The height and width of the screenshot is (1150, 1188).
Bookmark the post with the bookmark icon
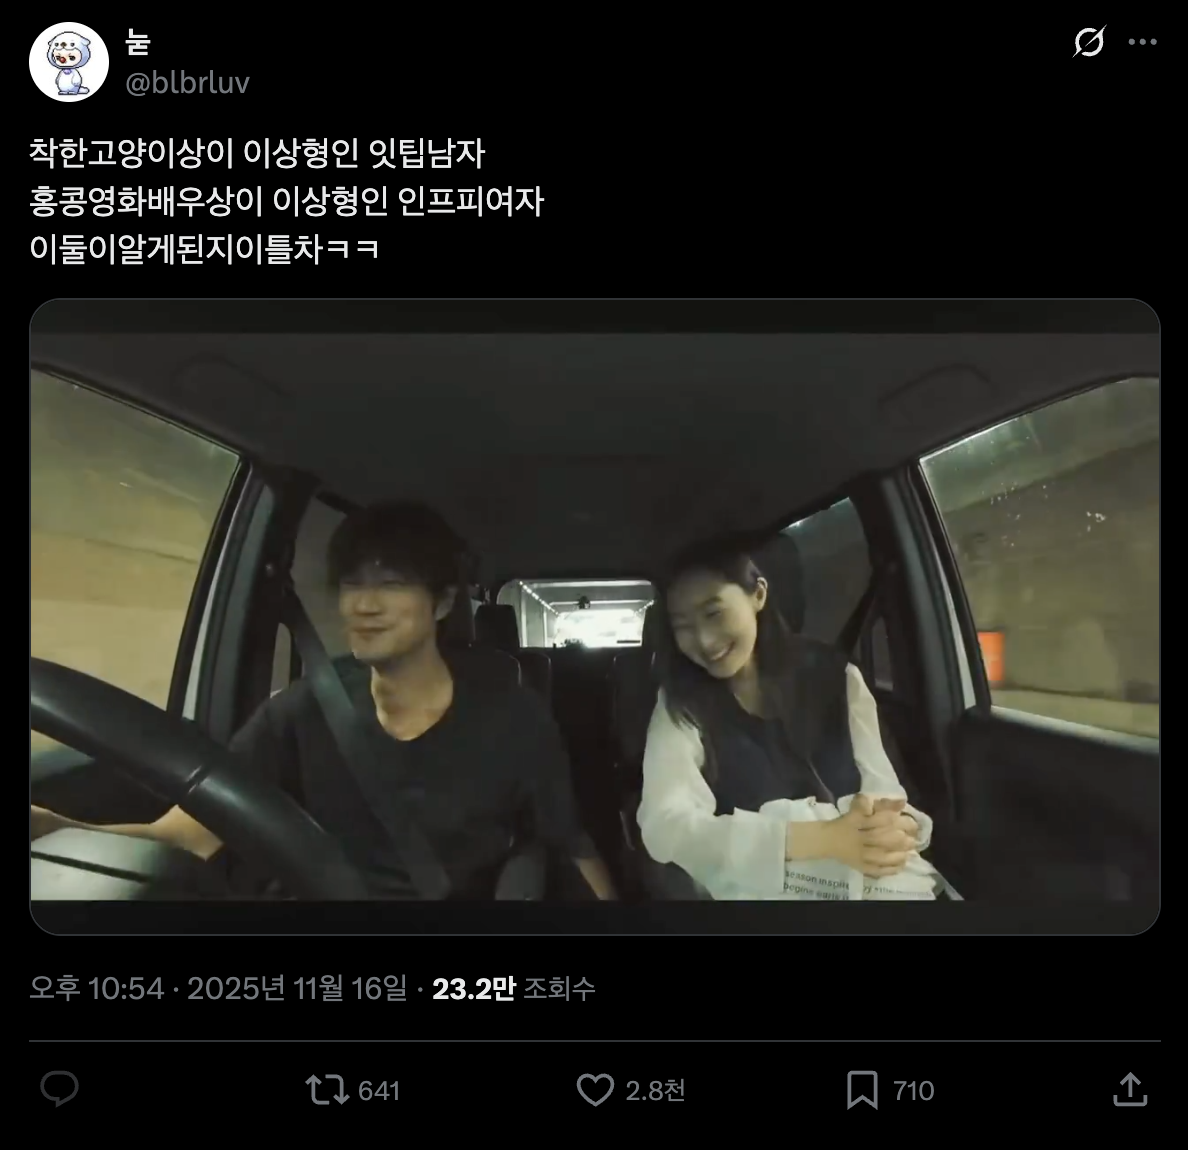pyautogui.click(x=862, y=1090)
